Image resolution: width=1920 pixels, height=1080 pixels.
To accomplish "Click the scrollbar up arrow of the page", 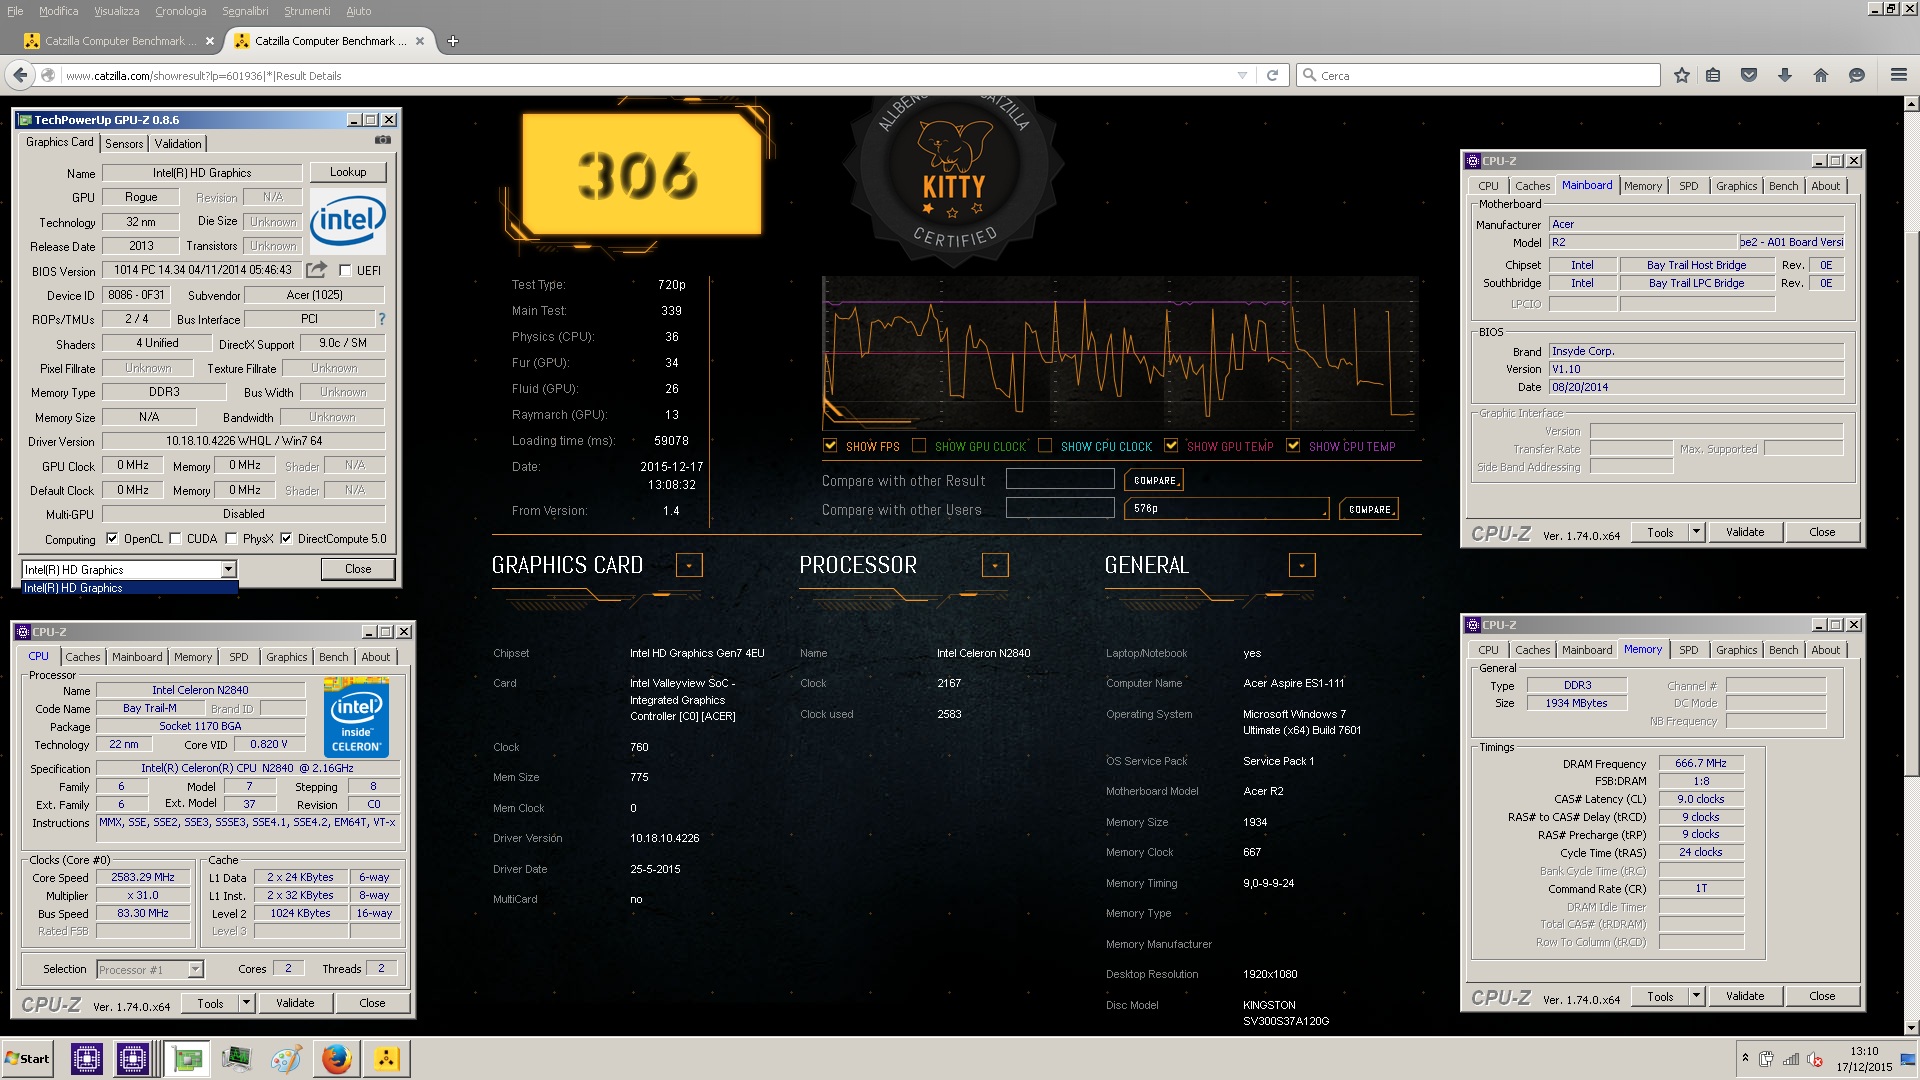I will coord(1911,103).
